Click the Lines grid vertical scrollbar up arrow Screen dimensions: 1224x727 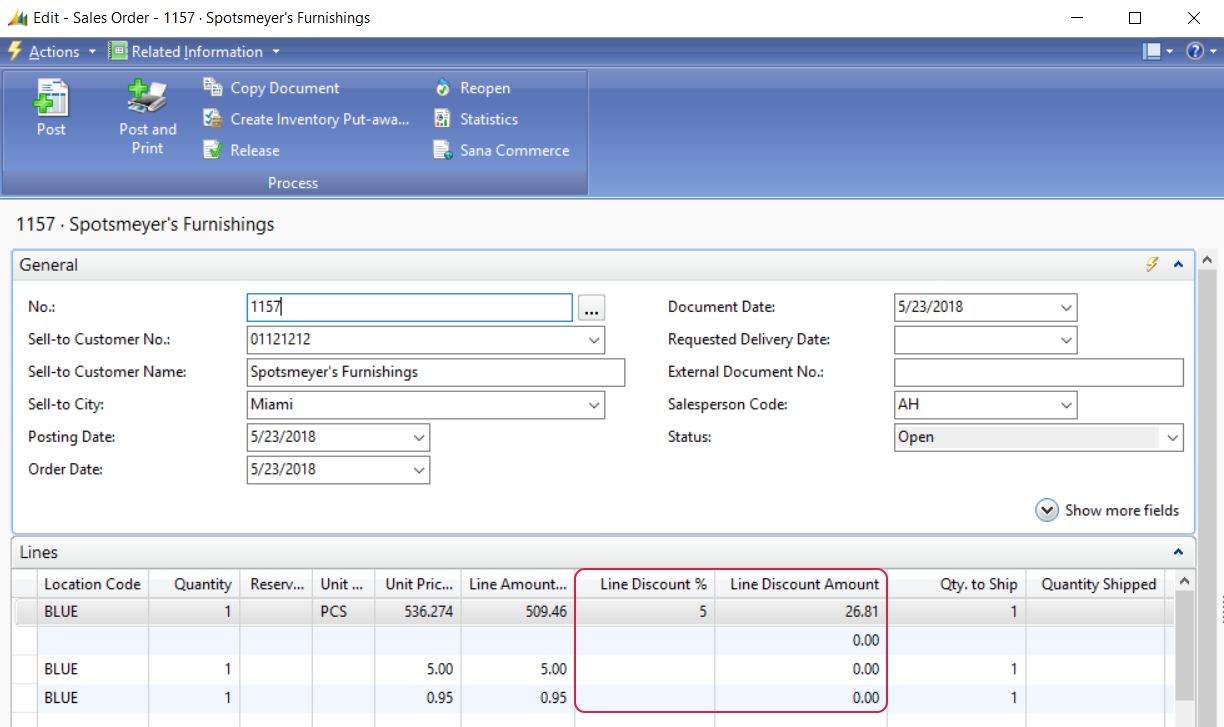click(1184, 581)
